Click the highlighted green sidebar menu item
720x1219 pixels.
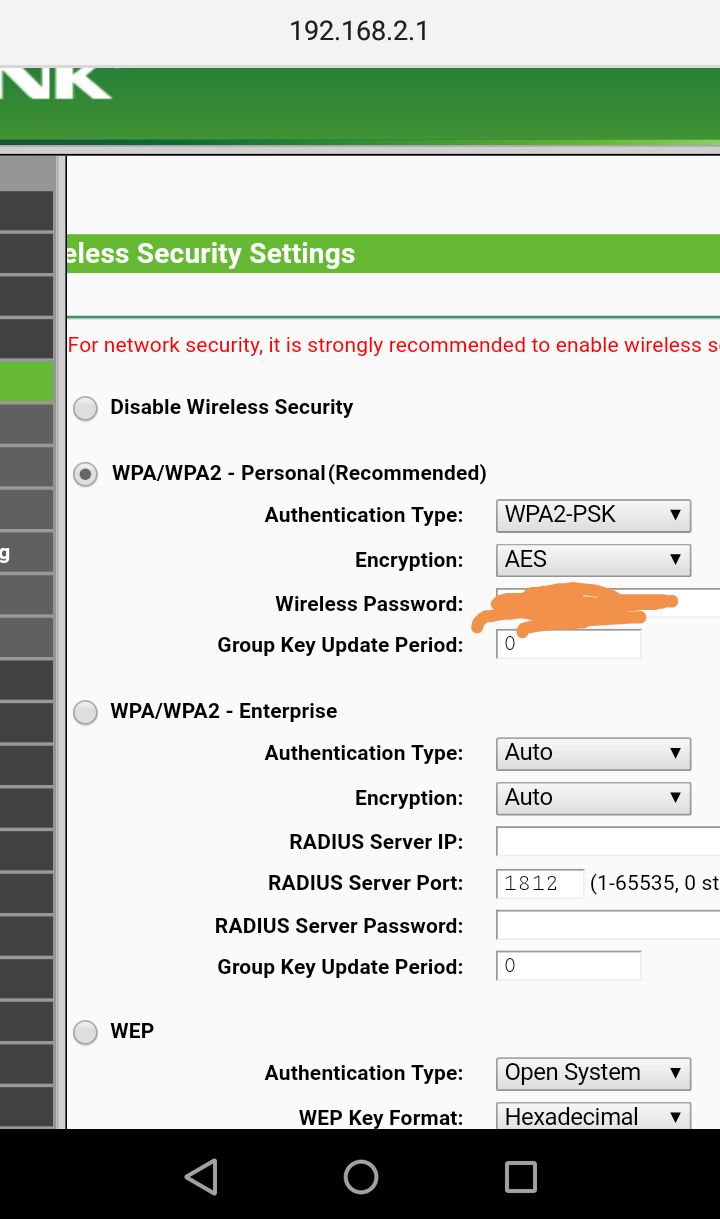[27, 382]
